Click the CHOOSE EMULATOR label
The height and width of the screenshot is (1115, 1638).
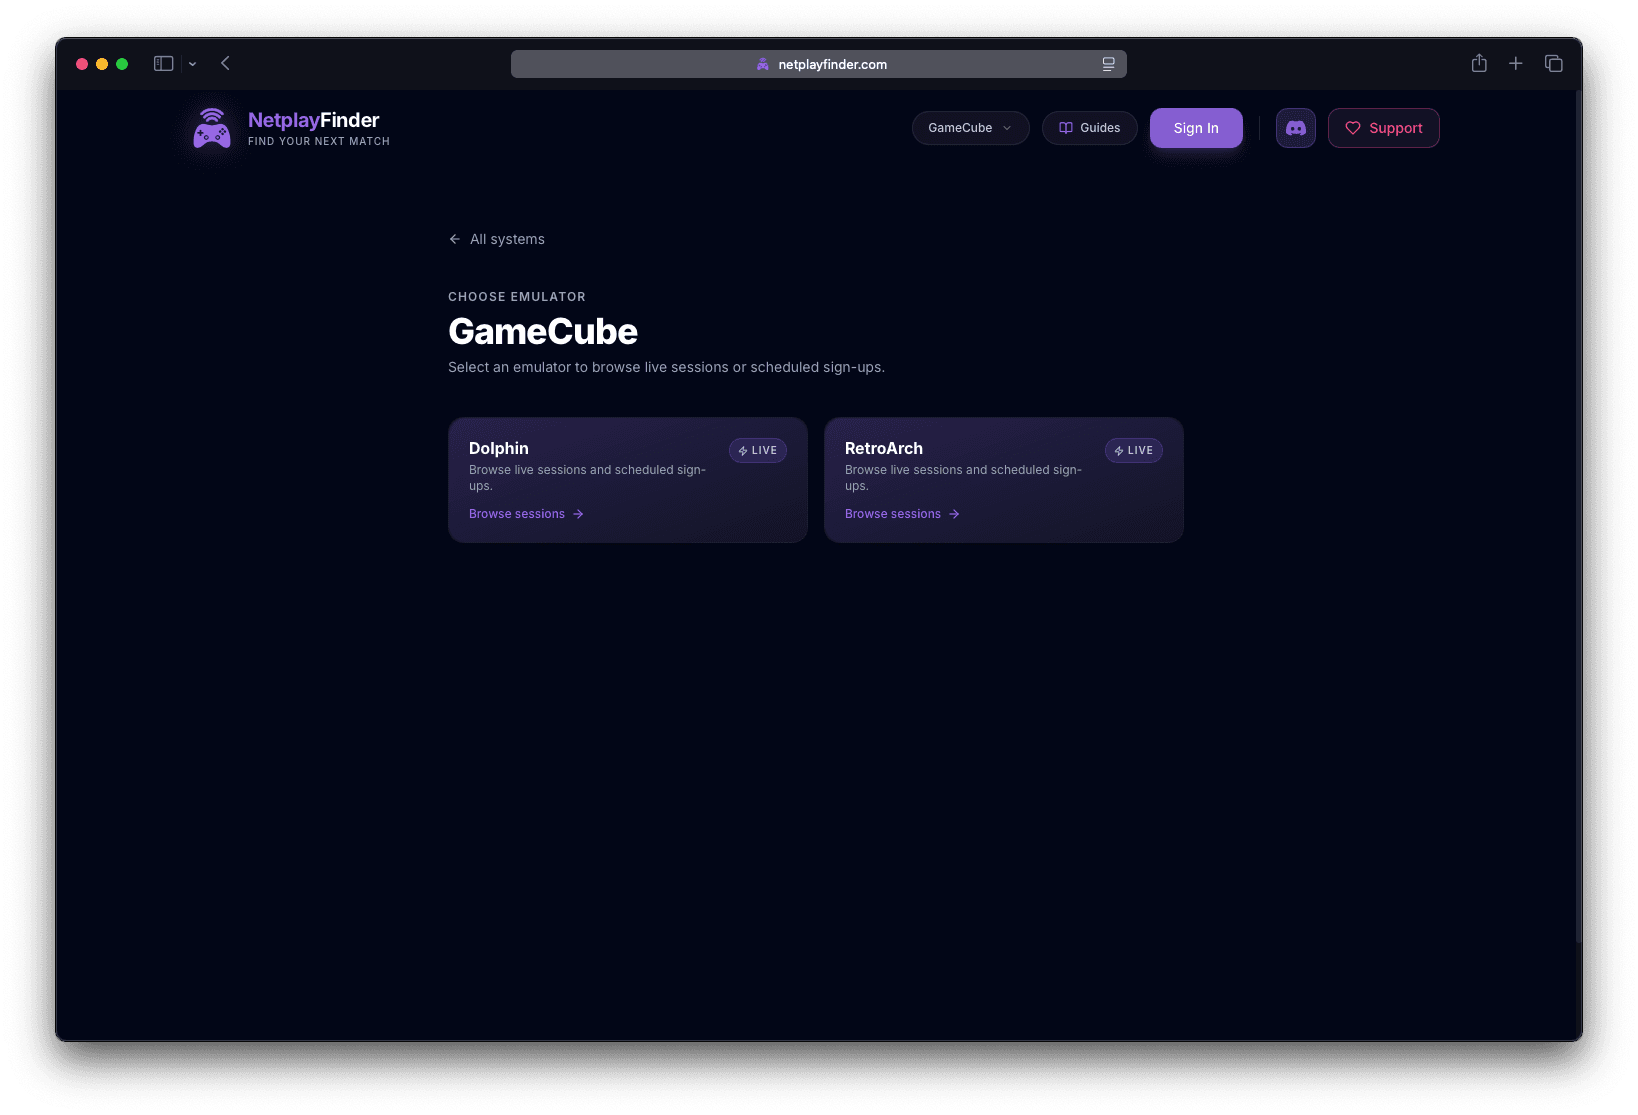pos(517,297)
